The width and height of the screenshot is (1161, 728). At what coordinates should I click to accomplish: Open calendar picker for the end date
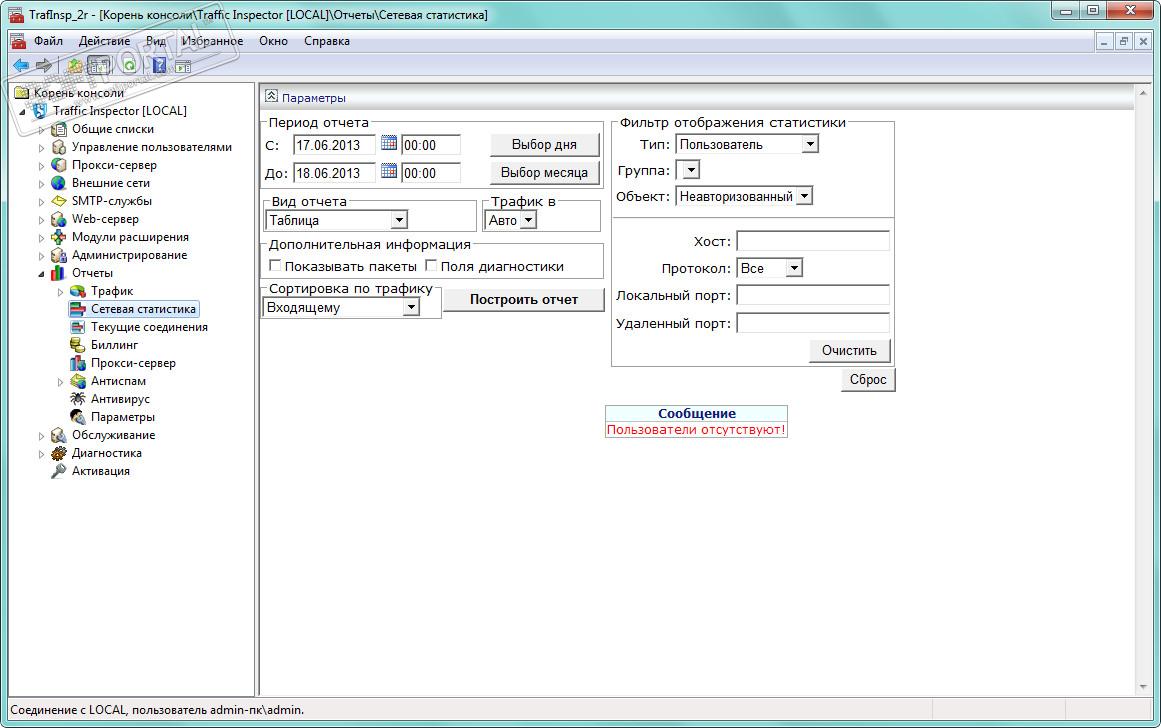389,171
